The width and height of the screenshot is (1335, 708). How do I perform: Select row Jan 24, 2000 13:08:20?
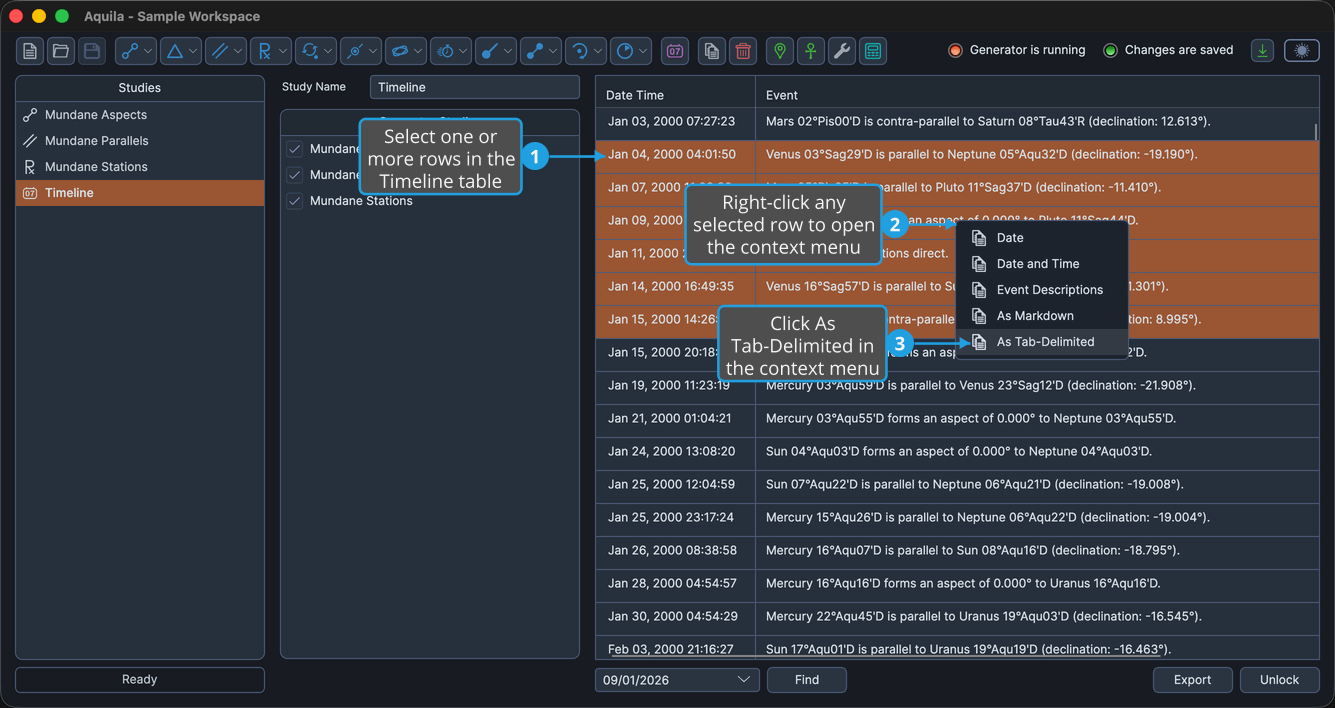[957, 451]
